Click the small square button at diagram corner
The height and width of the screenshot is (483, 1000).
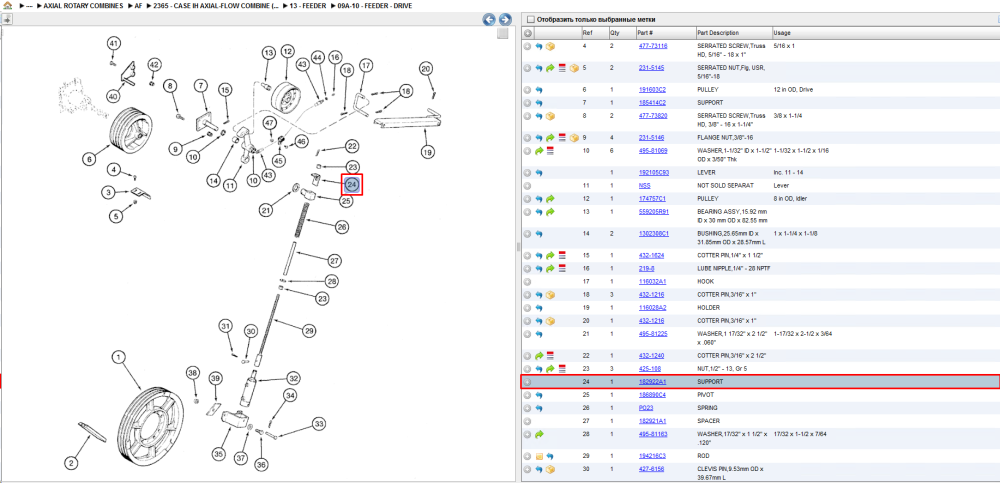pos(503,33)
